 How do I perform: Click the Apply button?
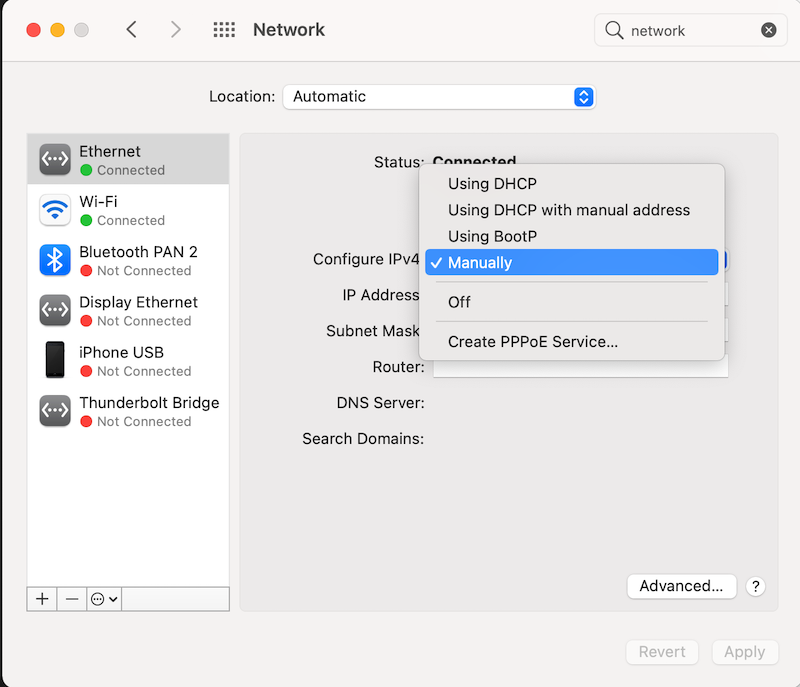pos(745,652)
